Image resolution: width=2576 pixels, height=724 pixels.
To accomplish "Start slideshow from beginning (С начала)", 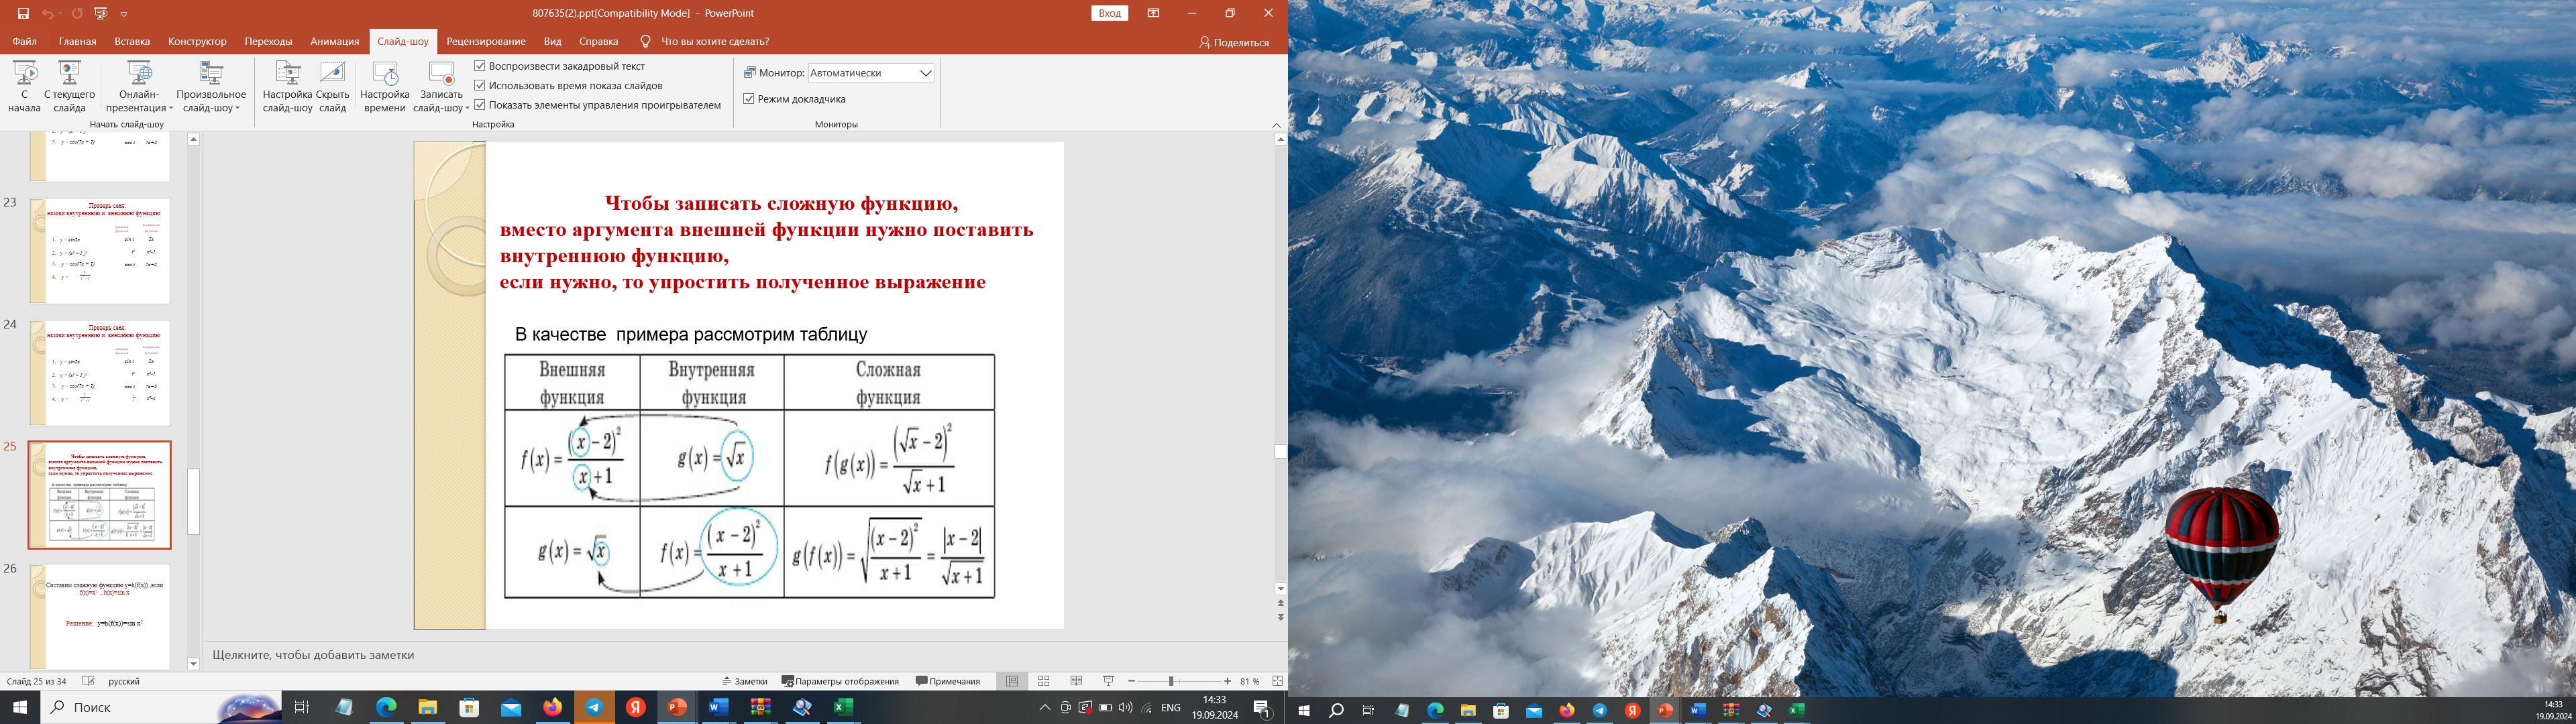I will pyautogui.click(x=25, y=86).
